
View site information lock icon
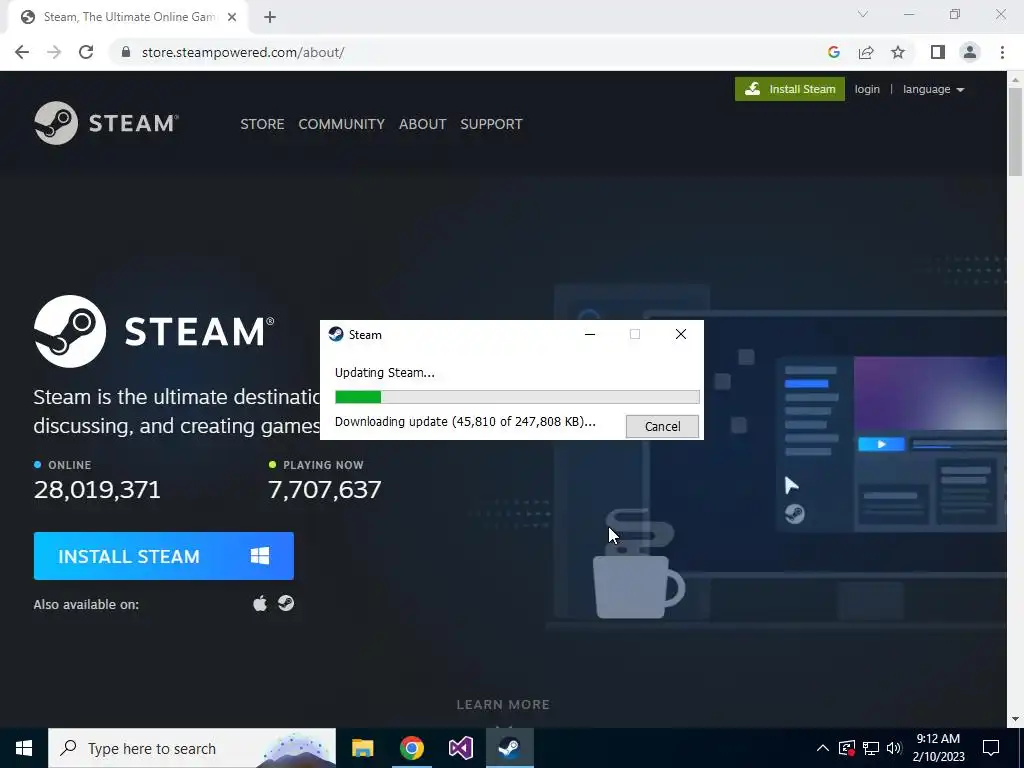126,52
